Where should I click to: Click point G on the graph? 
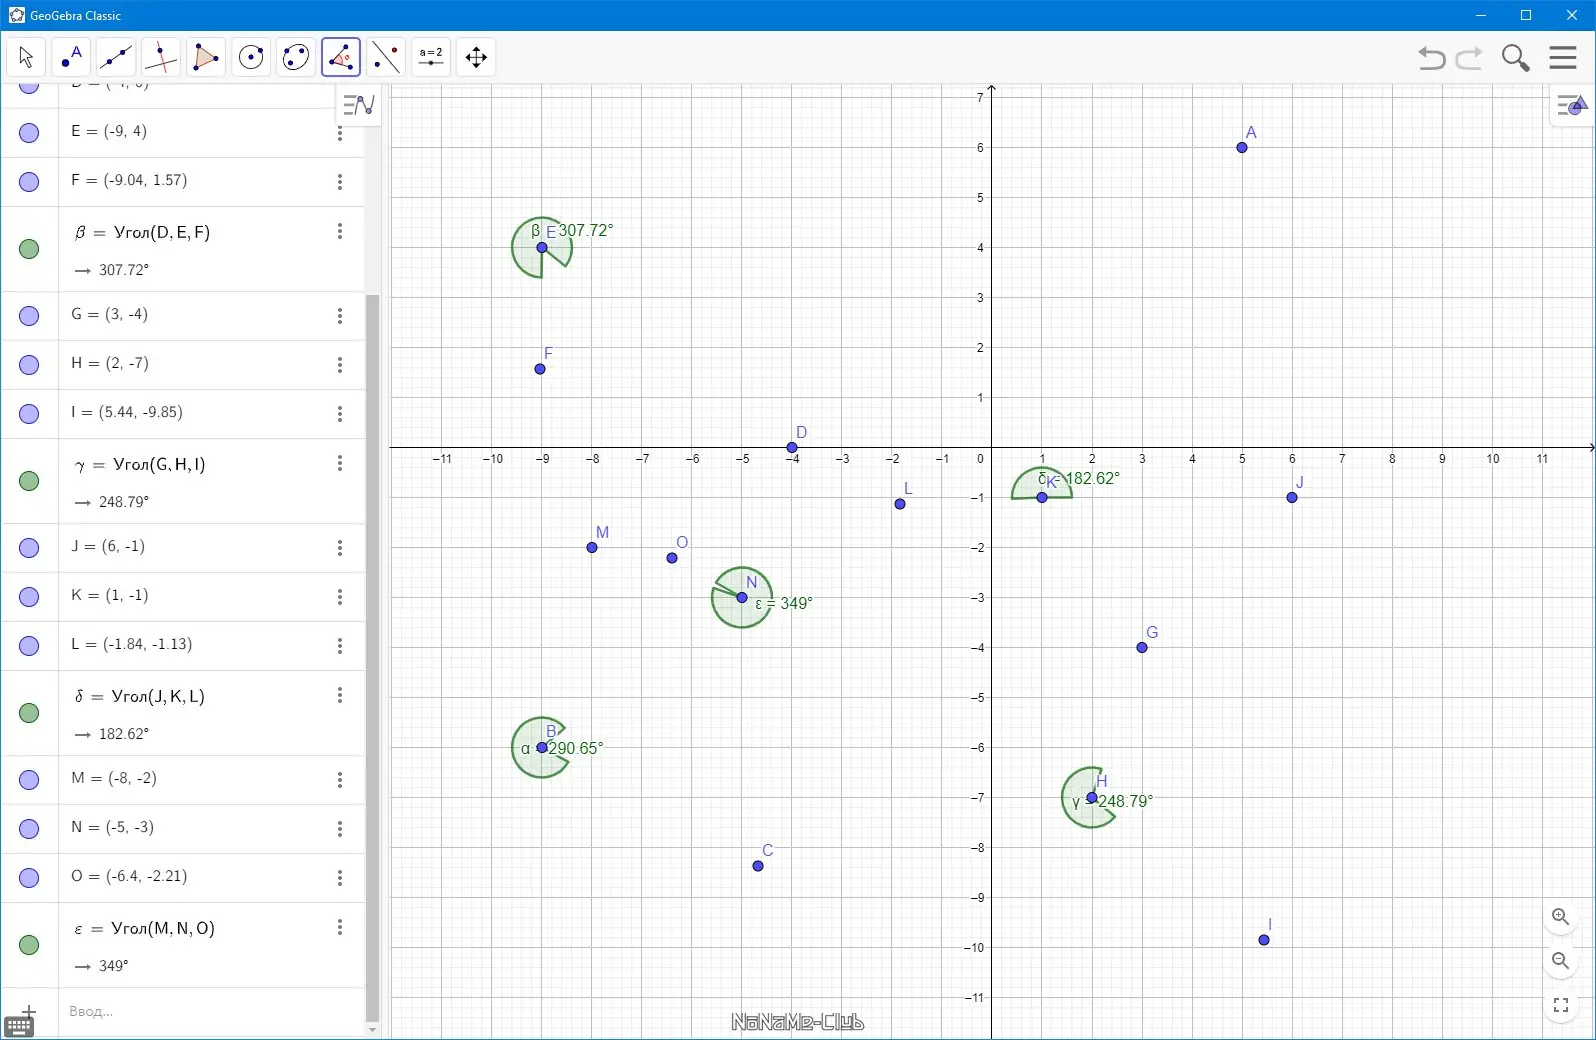(x=1142, y=647)
